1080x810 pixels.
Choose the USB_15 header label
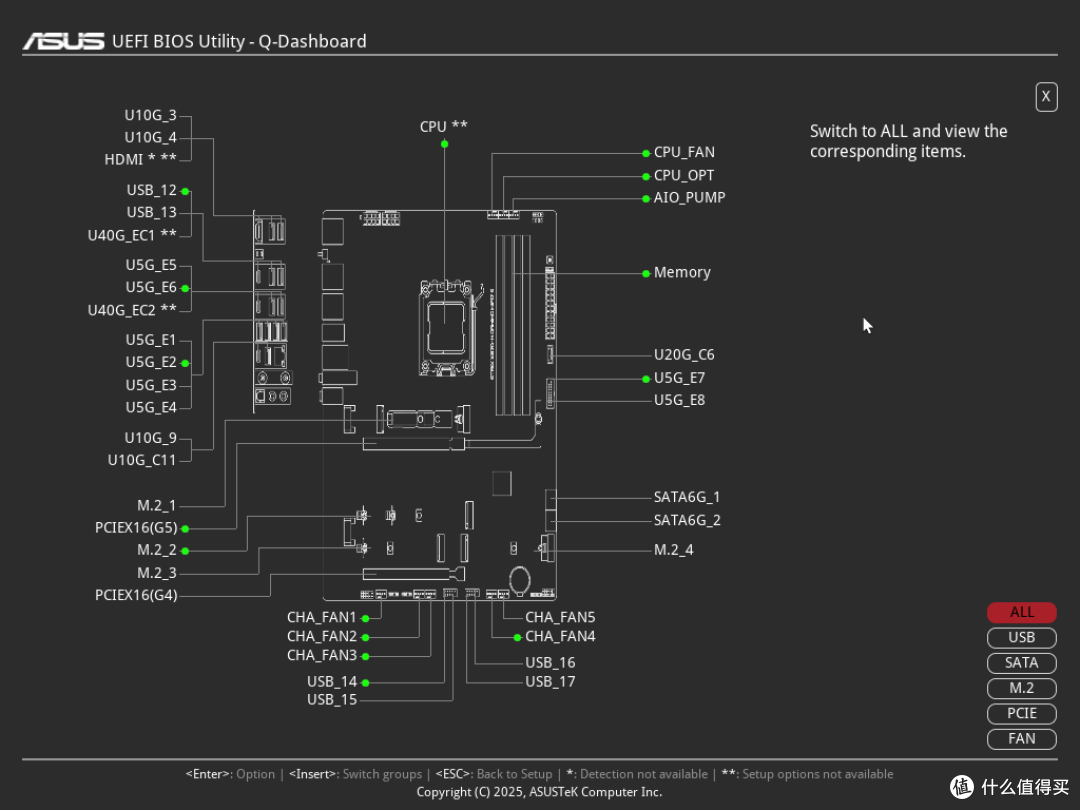coord(332,700)
